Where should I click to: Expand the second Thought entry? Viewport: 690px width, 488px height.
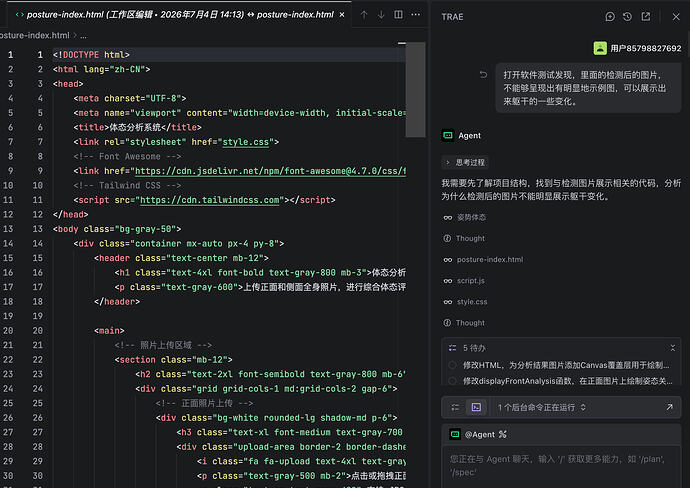point(470,323)
